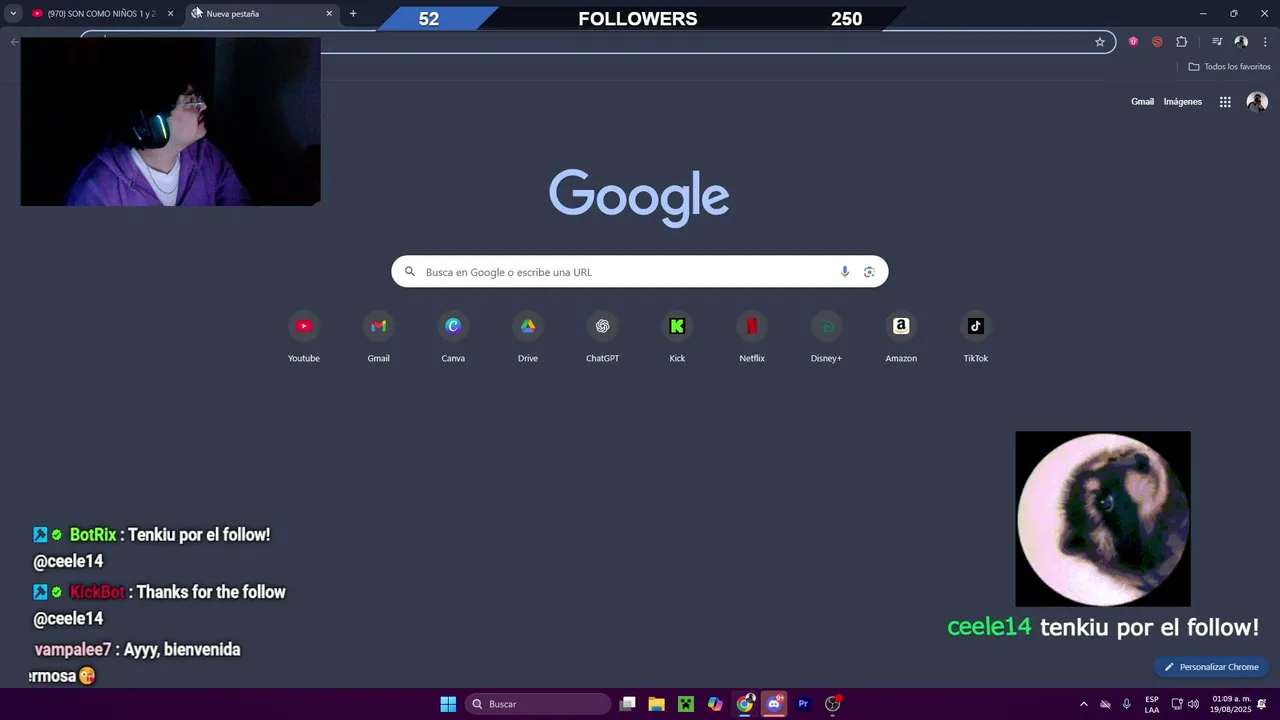Open Todos los favoritos folder
Viewport: 1280px width, 720px height.
click(1229, 67)
